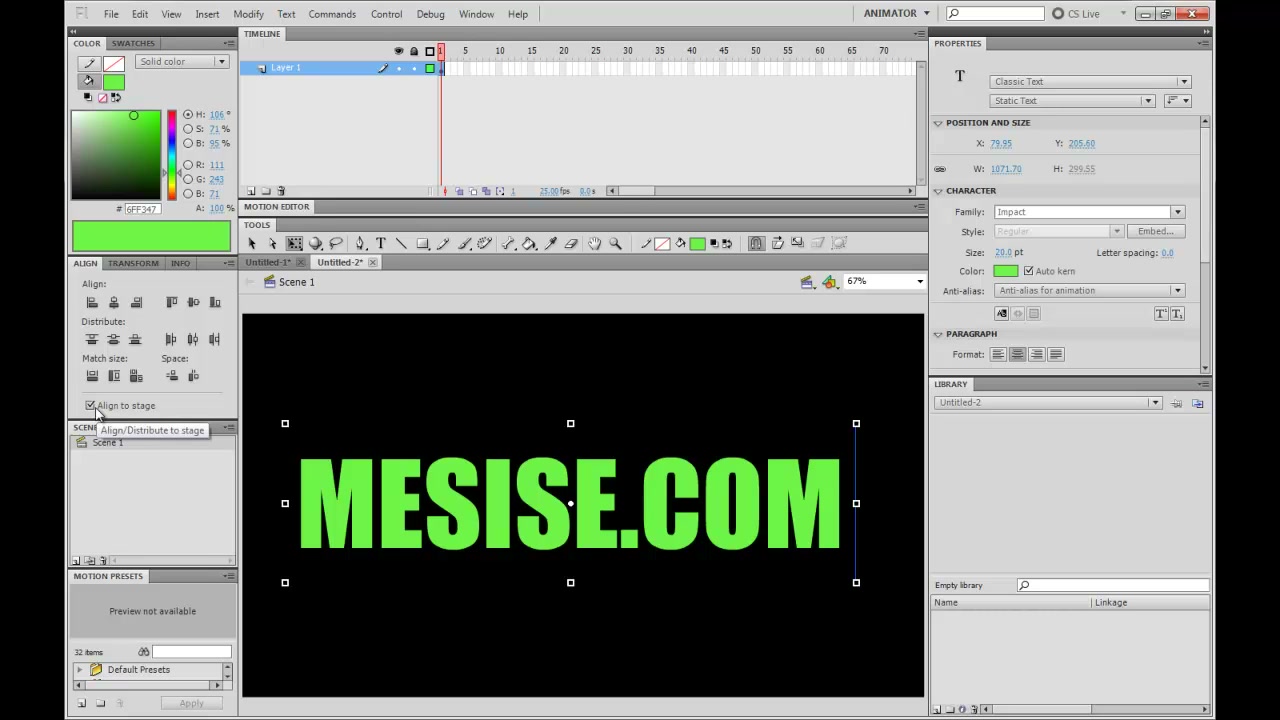
Task: Select the Hand tool
Action: point(595,243)
